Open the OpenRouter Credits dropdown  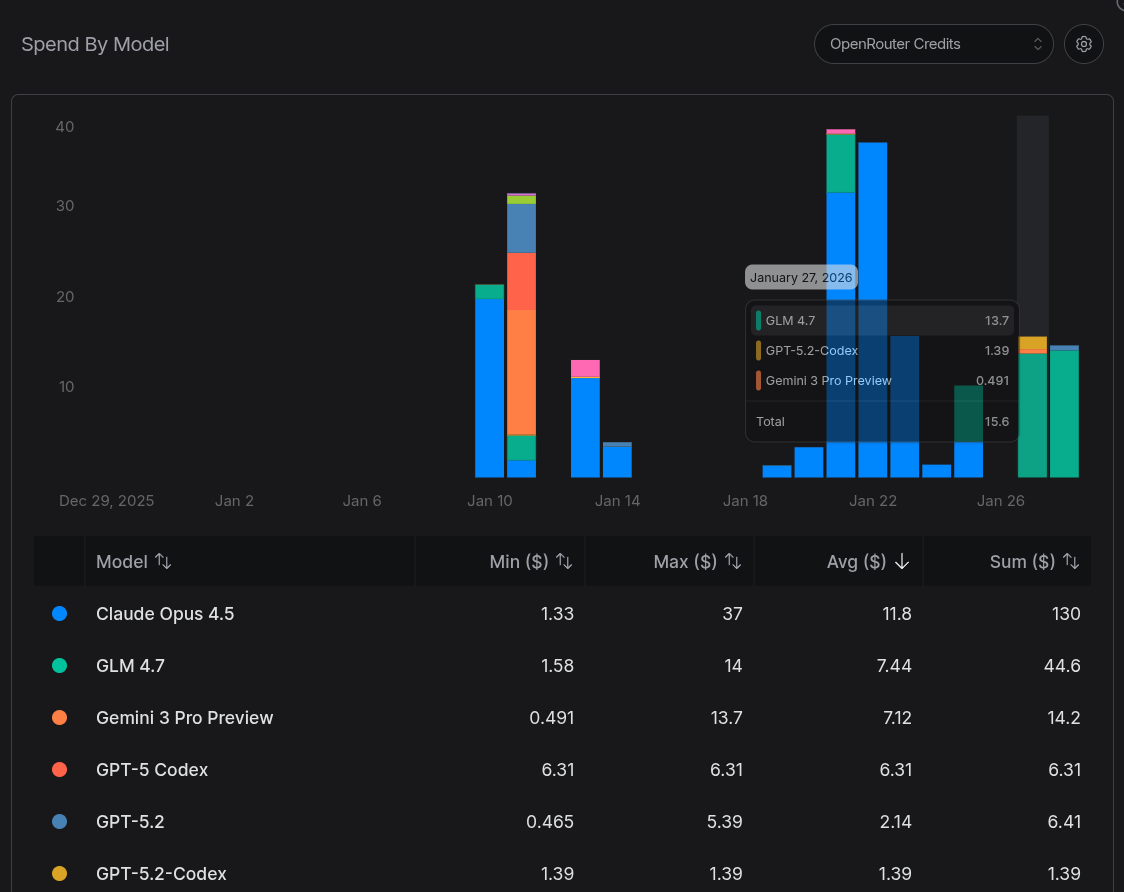(933, 44)
